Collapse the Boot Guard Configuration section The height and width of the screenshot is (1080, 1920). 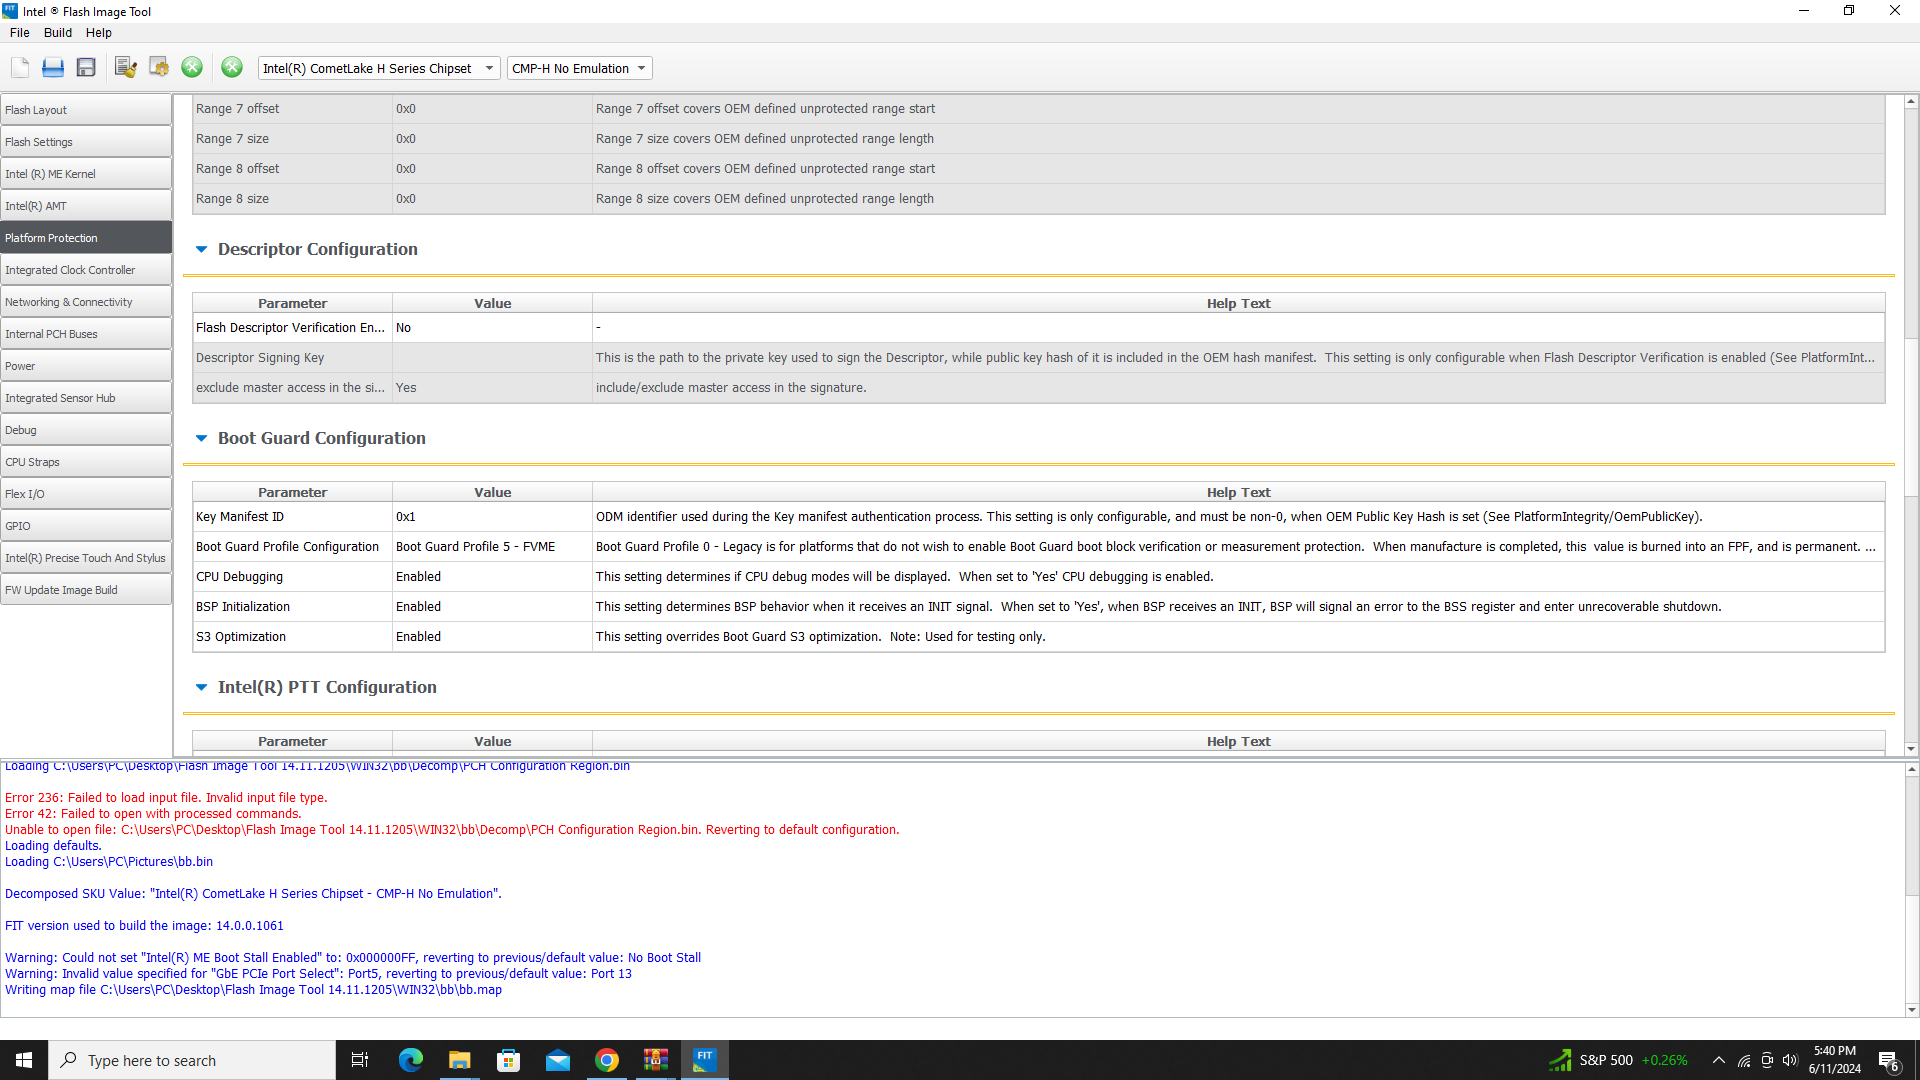click(201, 438)
